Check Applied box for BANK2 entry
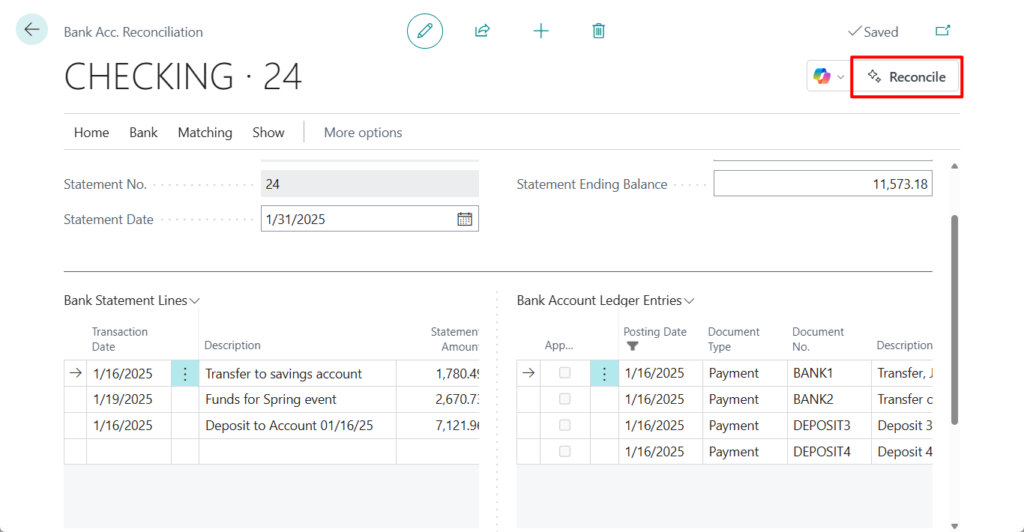Image resolution: width=1024 pixels, height=532 pixels. [565, 399]
